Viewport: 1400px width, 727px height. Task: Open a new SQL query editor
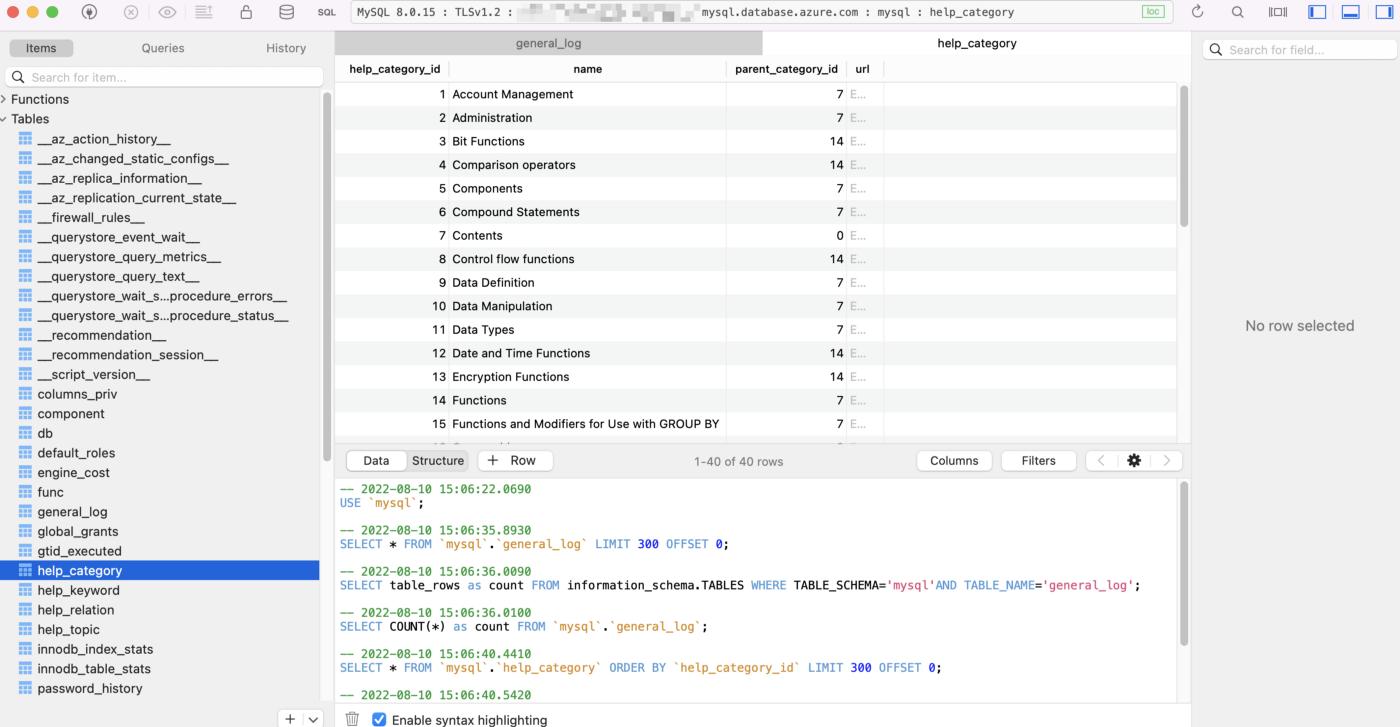click(325, 12)
